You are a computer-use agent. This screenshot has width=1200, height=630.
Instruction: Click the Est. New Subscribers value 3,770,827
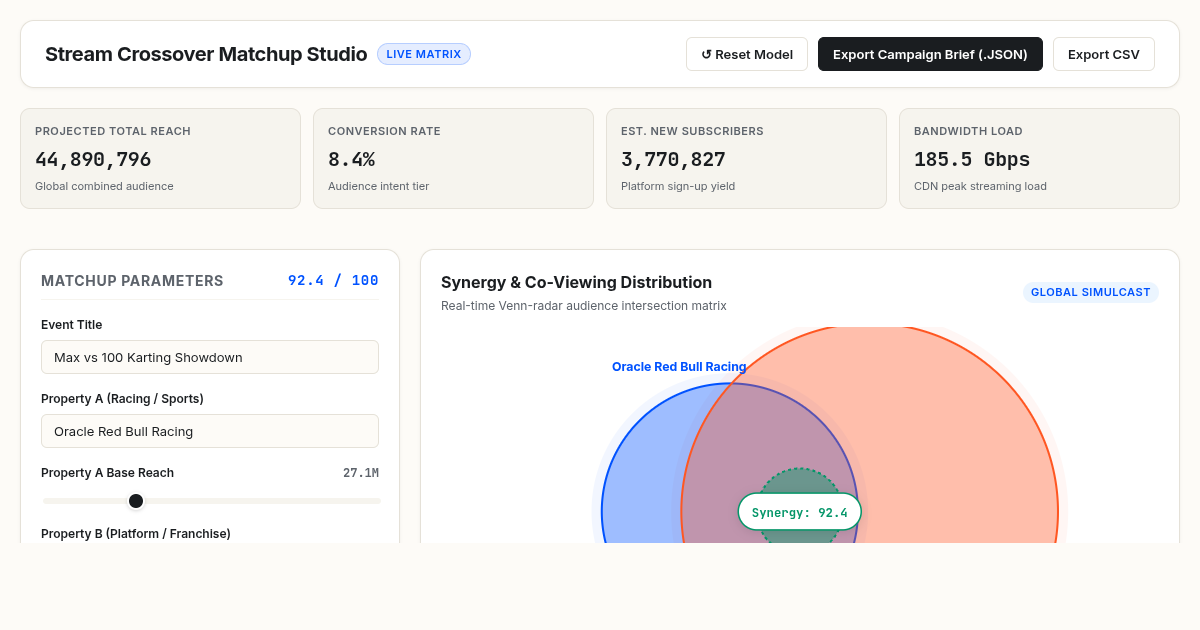(x=673, y=160)
